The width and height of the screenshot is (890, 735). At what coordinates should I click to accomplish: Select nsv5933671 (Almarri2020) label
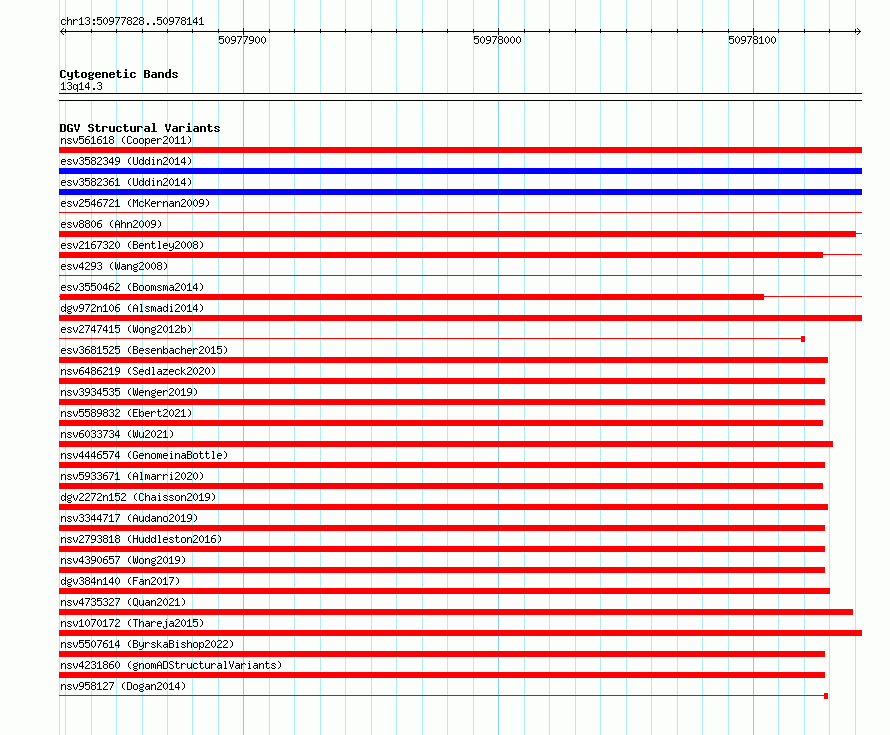click(x=132, y=476)
